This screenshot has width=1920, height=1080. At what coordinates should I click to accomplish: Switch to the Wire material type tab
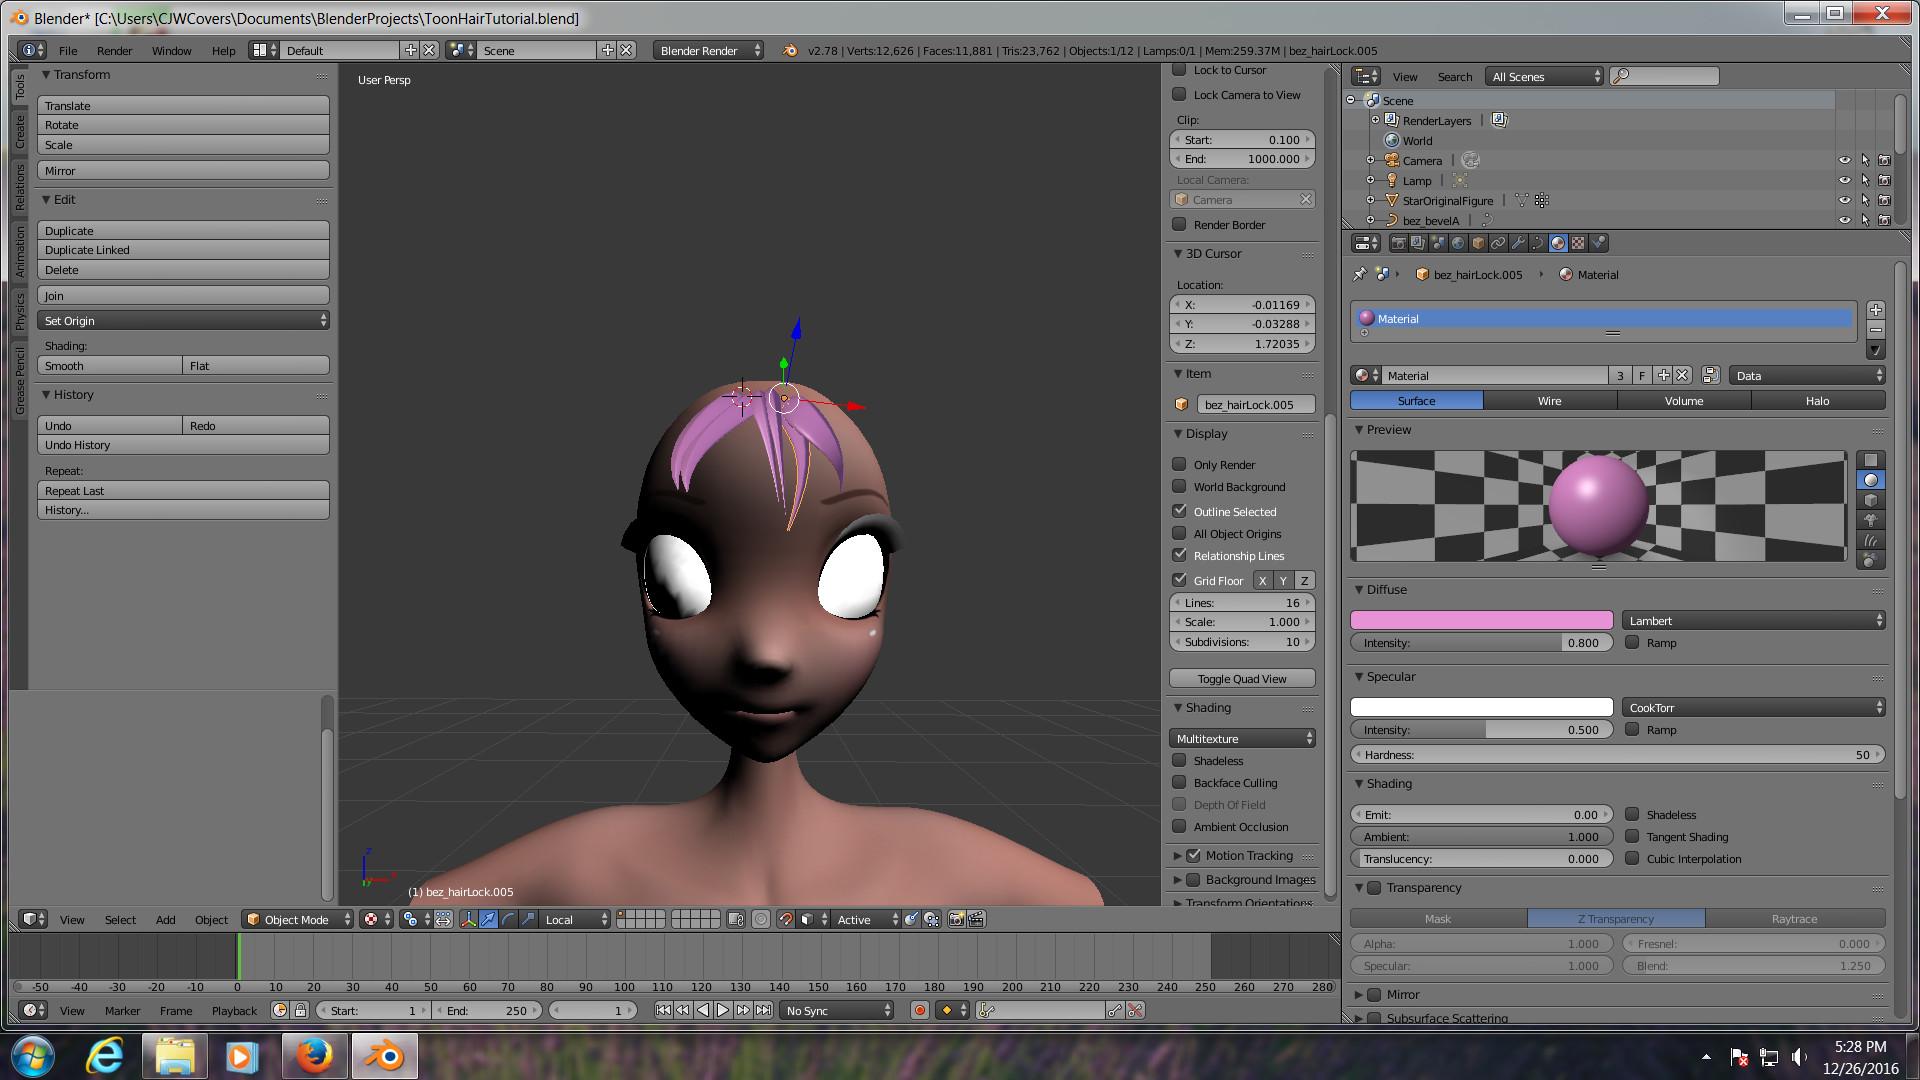pyautogui.click(x=1549, y=400)
